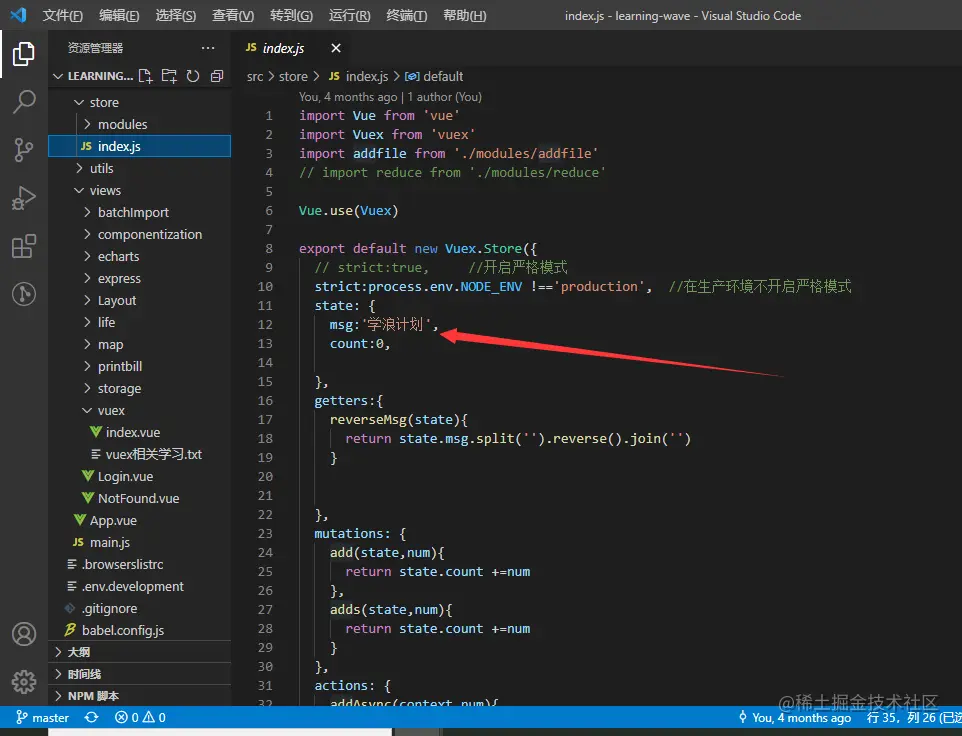Expand the printbill folder

[x=139, y=367]
